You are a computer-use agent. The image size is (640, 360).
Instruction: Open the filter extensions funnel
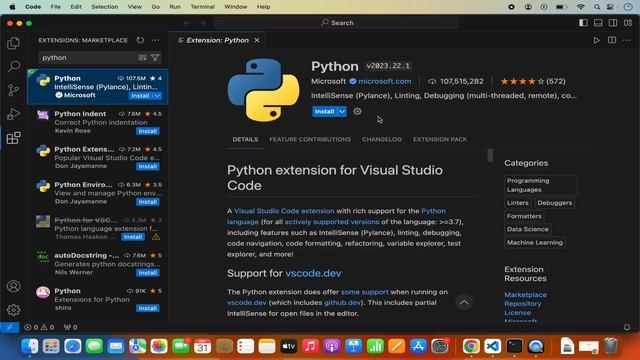click(155, 58)
